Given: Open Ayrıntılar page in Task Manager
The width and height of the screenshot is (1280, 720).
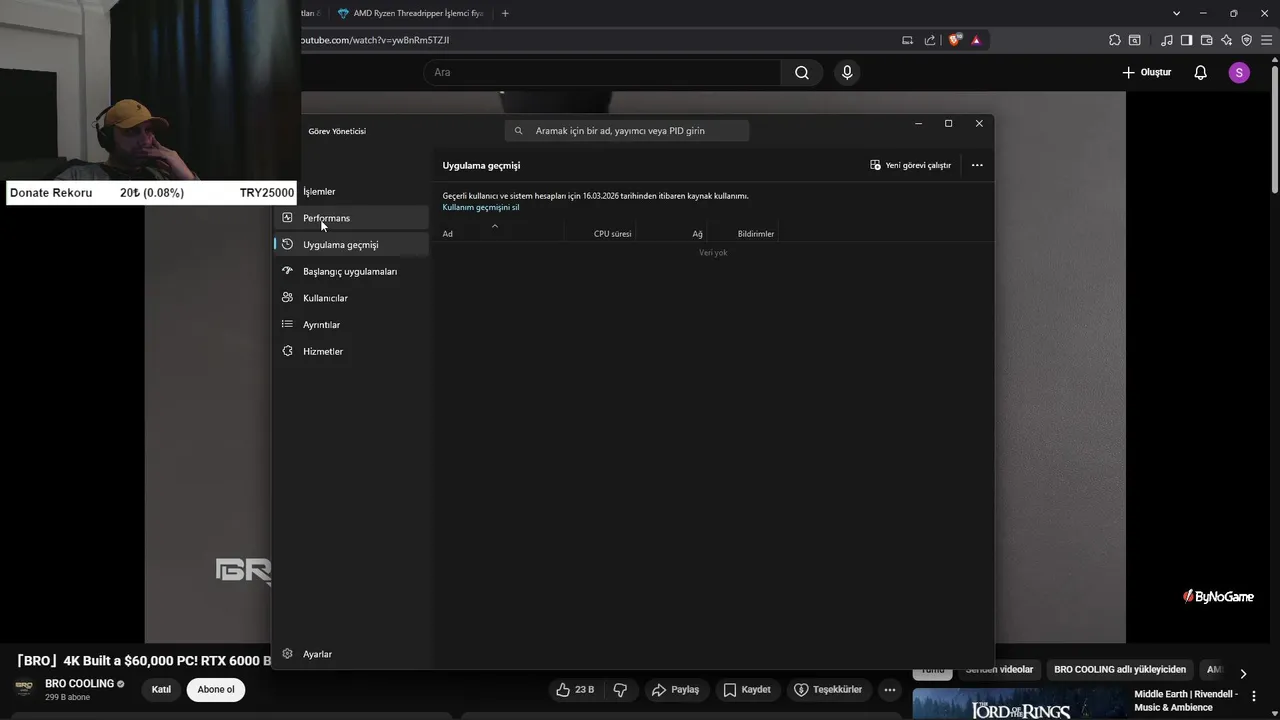Looking at the screenshot, I should click(351, 325).
